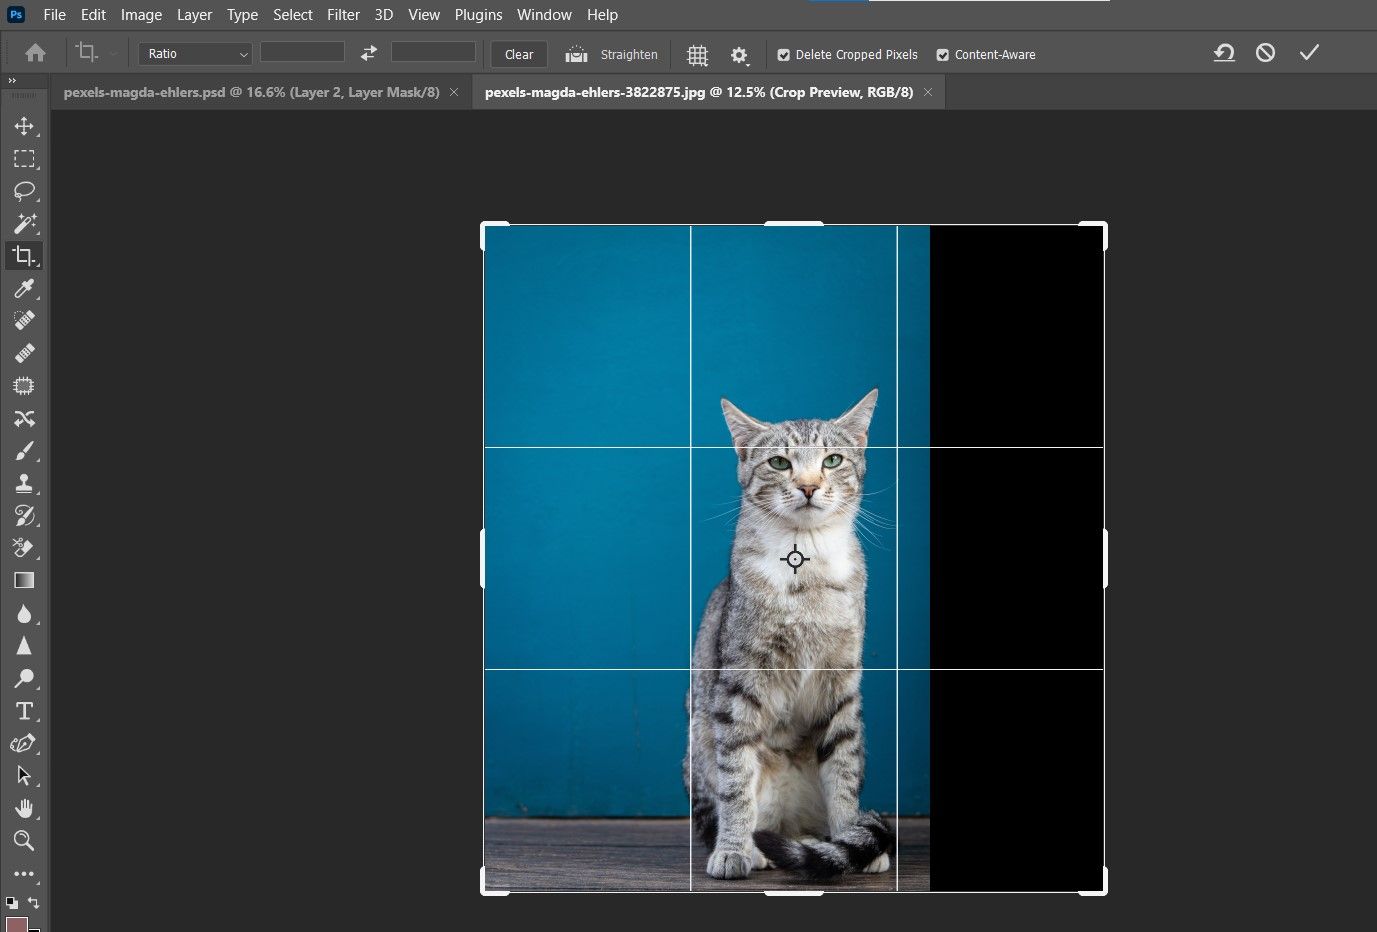The image size is (1377, 932).
Task: Select the Eyedropper tool
Action: click(x=24, y=289)
